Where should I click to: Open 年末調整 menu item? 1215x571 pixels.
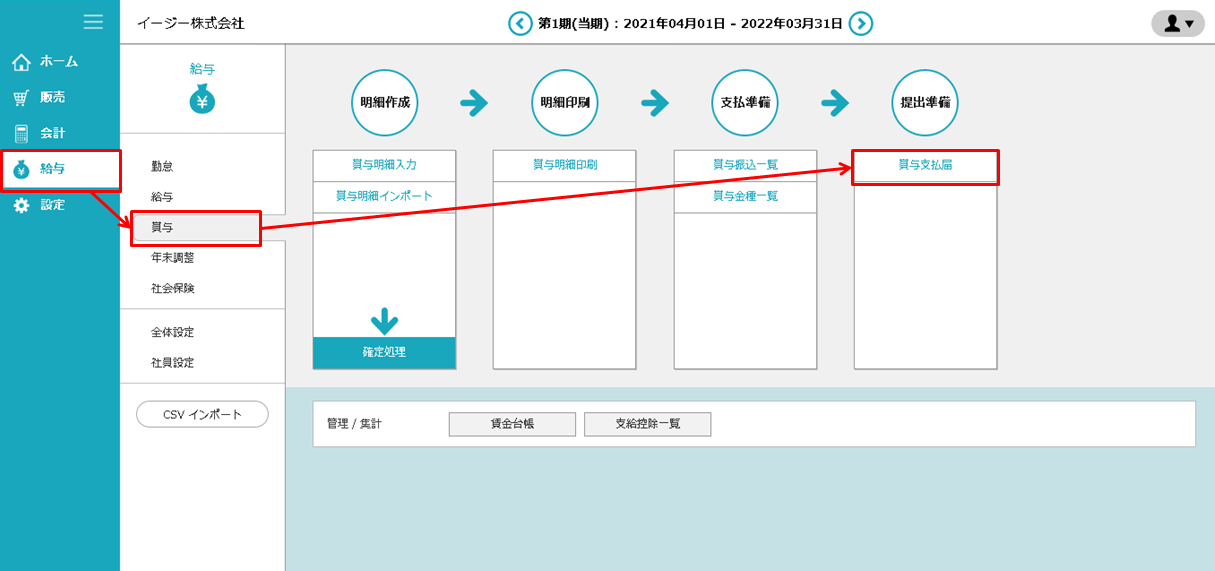click(173, 257)
